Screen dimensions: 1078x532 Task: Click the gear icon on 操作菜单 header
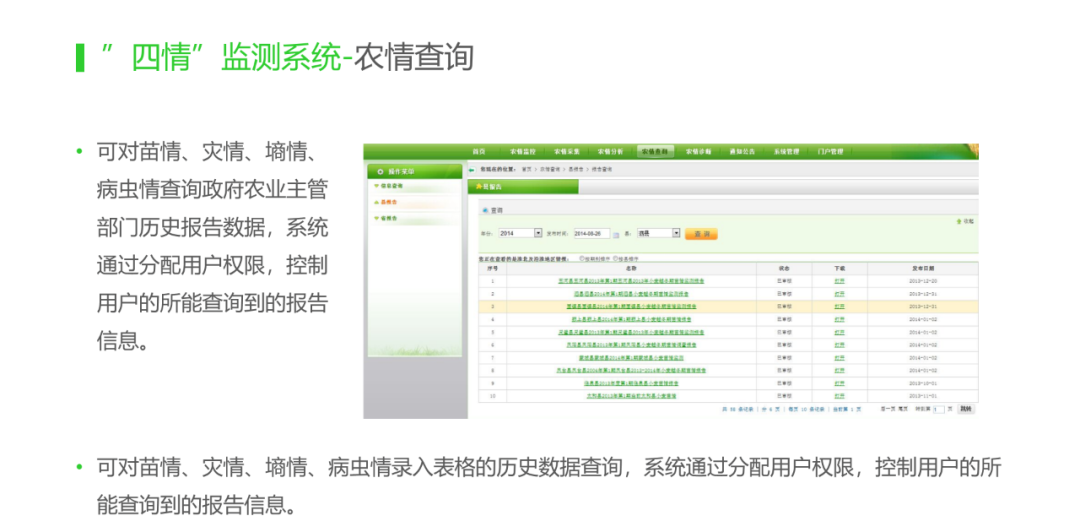click(380, 171)
